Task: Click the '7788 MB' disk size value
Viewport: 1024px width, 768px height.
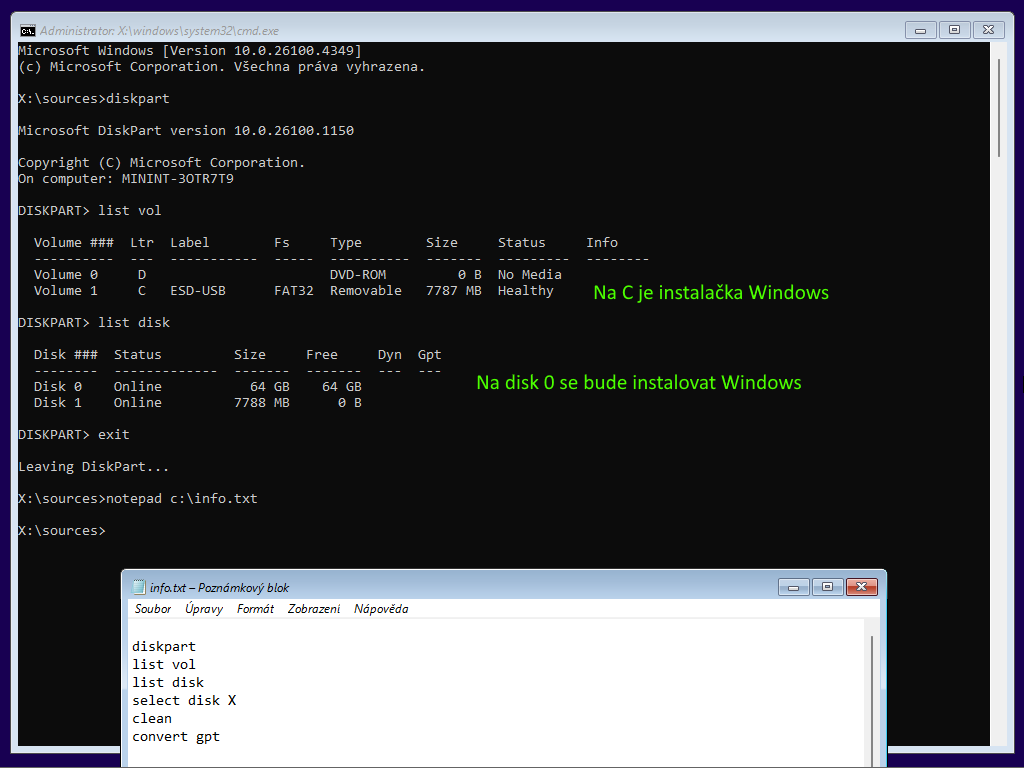Action: click(262, 403)
